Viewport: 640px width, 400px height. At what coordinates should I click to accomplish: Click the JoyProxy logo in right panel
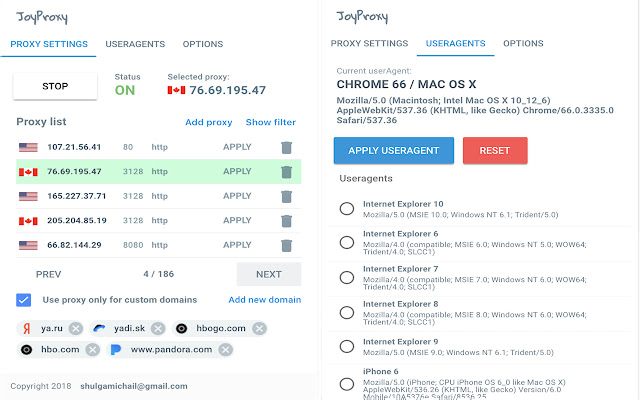pos(362,17)
